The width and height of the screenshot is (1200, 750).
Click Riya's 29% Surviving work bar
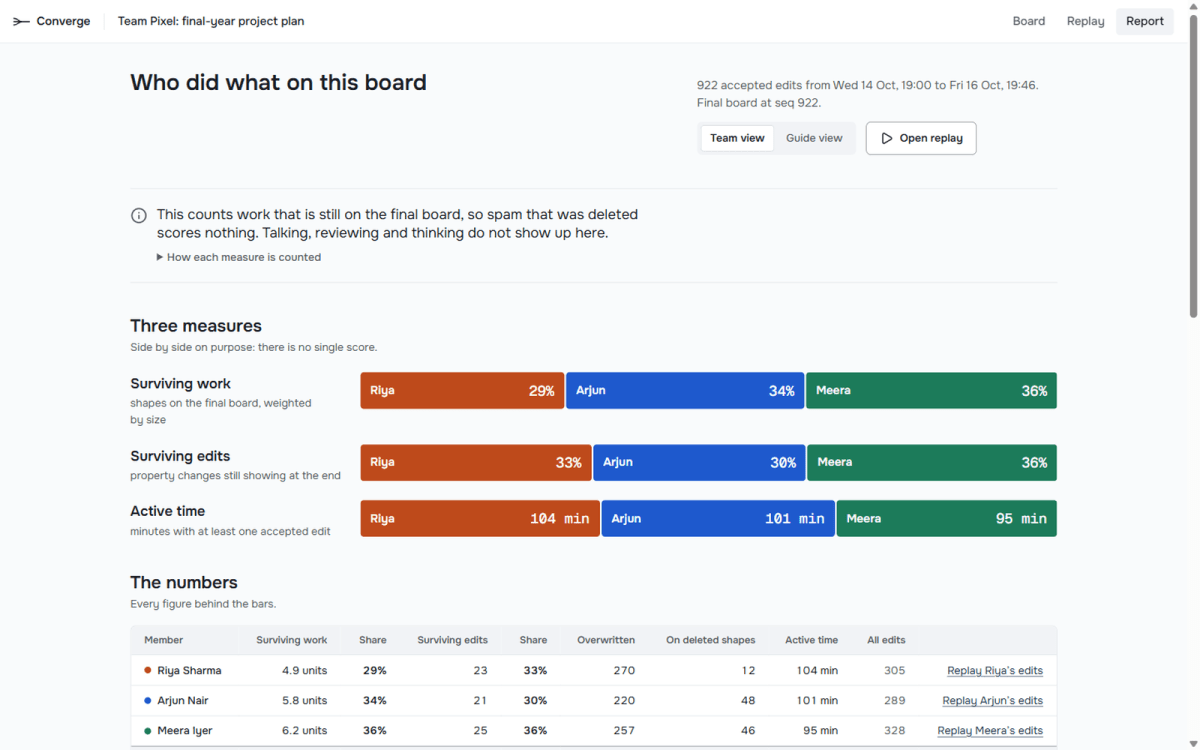[x=462, y=391]
